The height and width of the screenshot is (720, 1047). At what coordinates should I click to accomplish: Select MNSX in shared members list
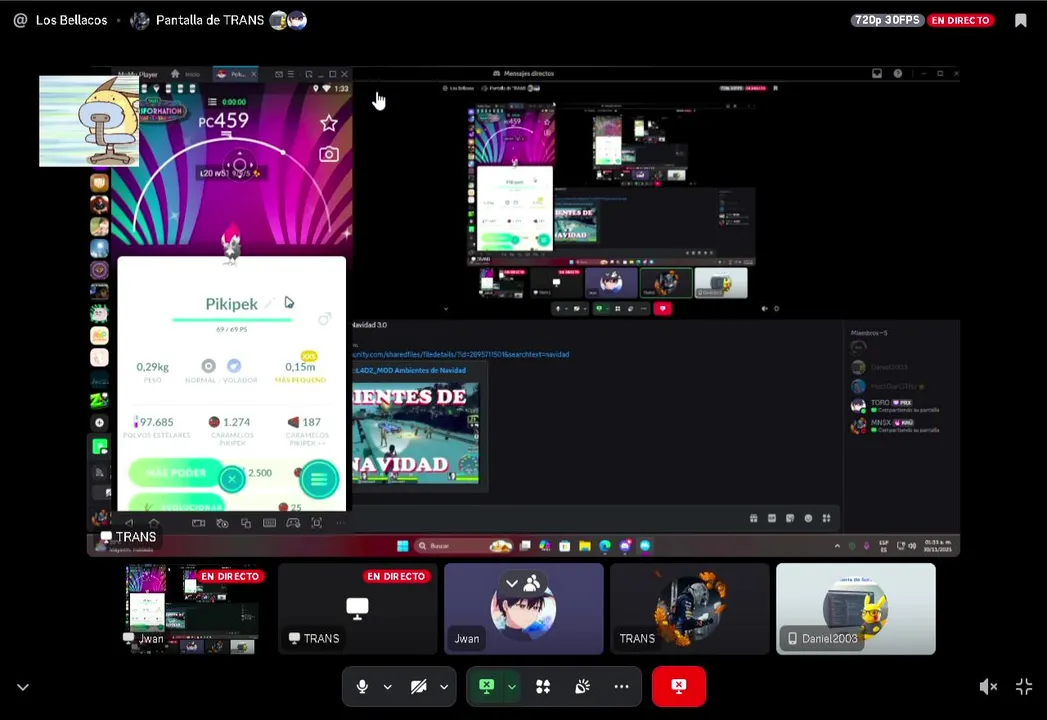(895, 425)
